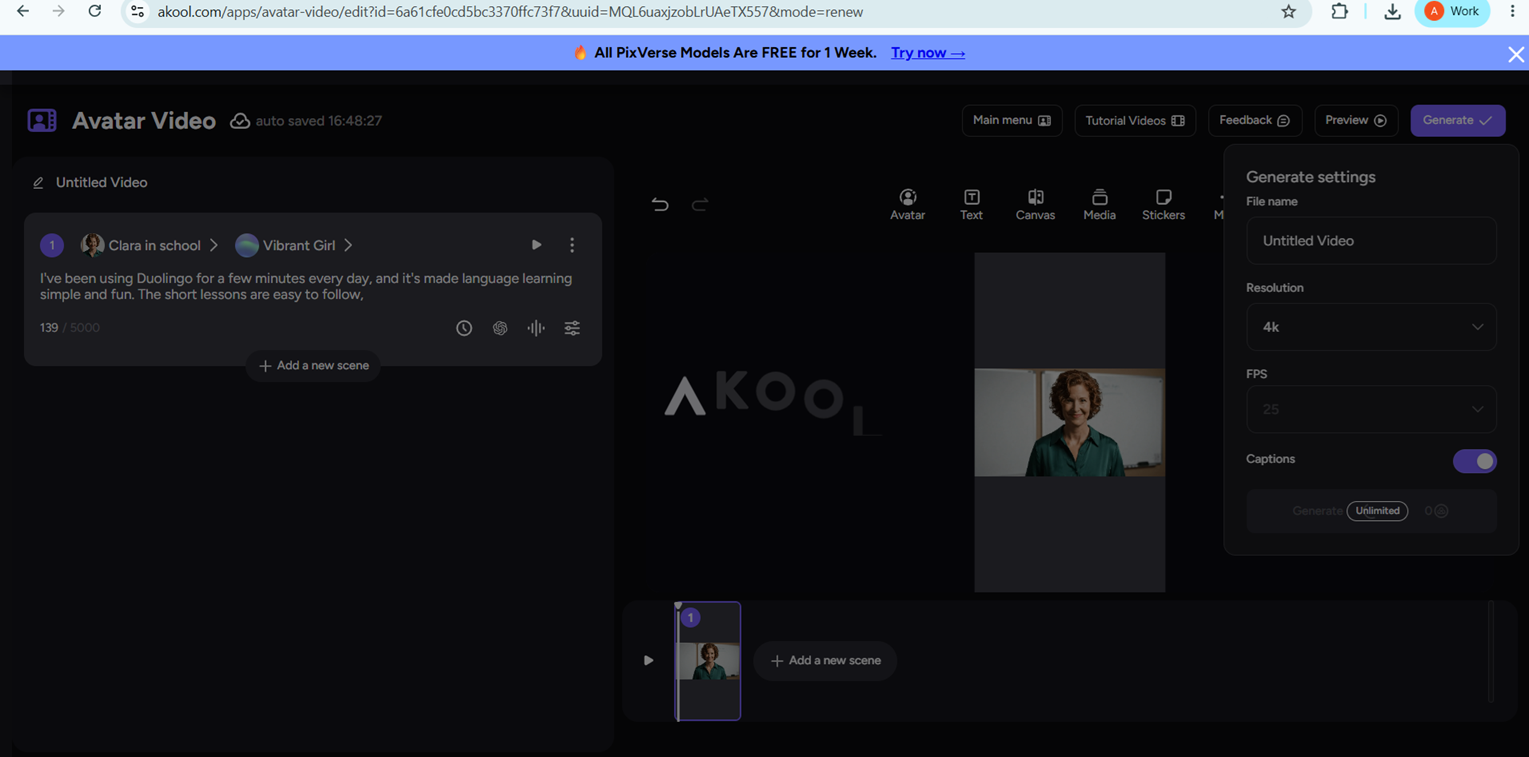Dismiss the PixVerse promo banner
This screenshot has width=1529, height=757.
click(x=1516, y=54)
